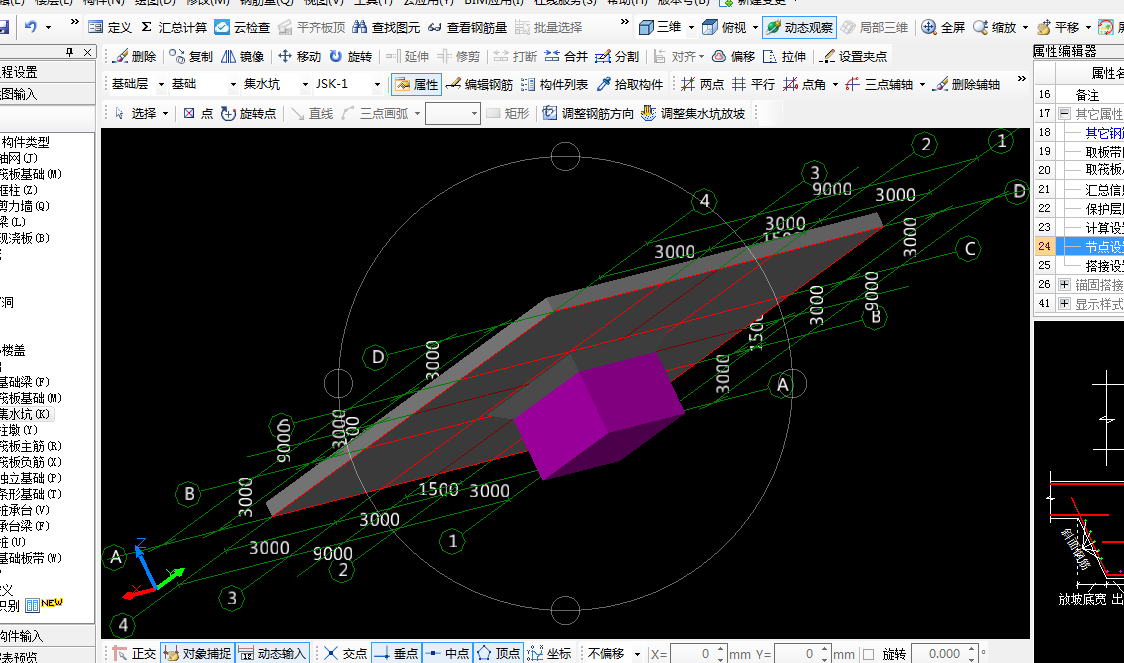The height and width of the screenshot is (663, 1124).
Task: Open 查看钢筋量 rebar quantity view
Action: [467, 27]
